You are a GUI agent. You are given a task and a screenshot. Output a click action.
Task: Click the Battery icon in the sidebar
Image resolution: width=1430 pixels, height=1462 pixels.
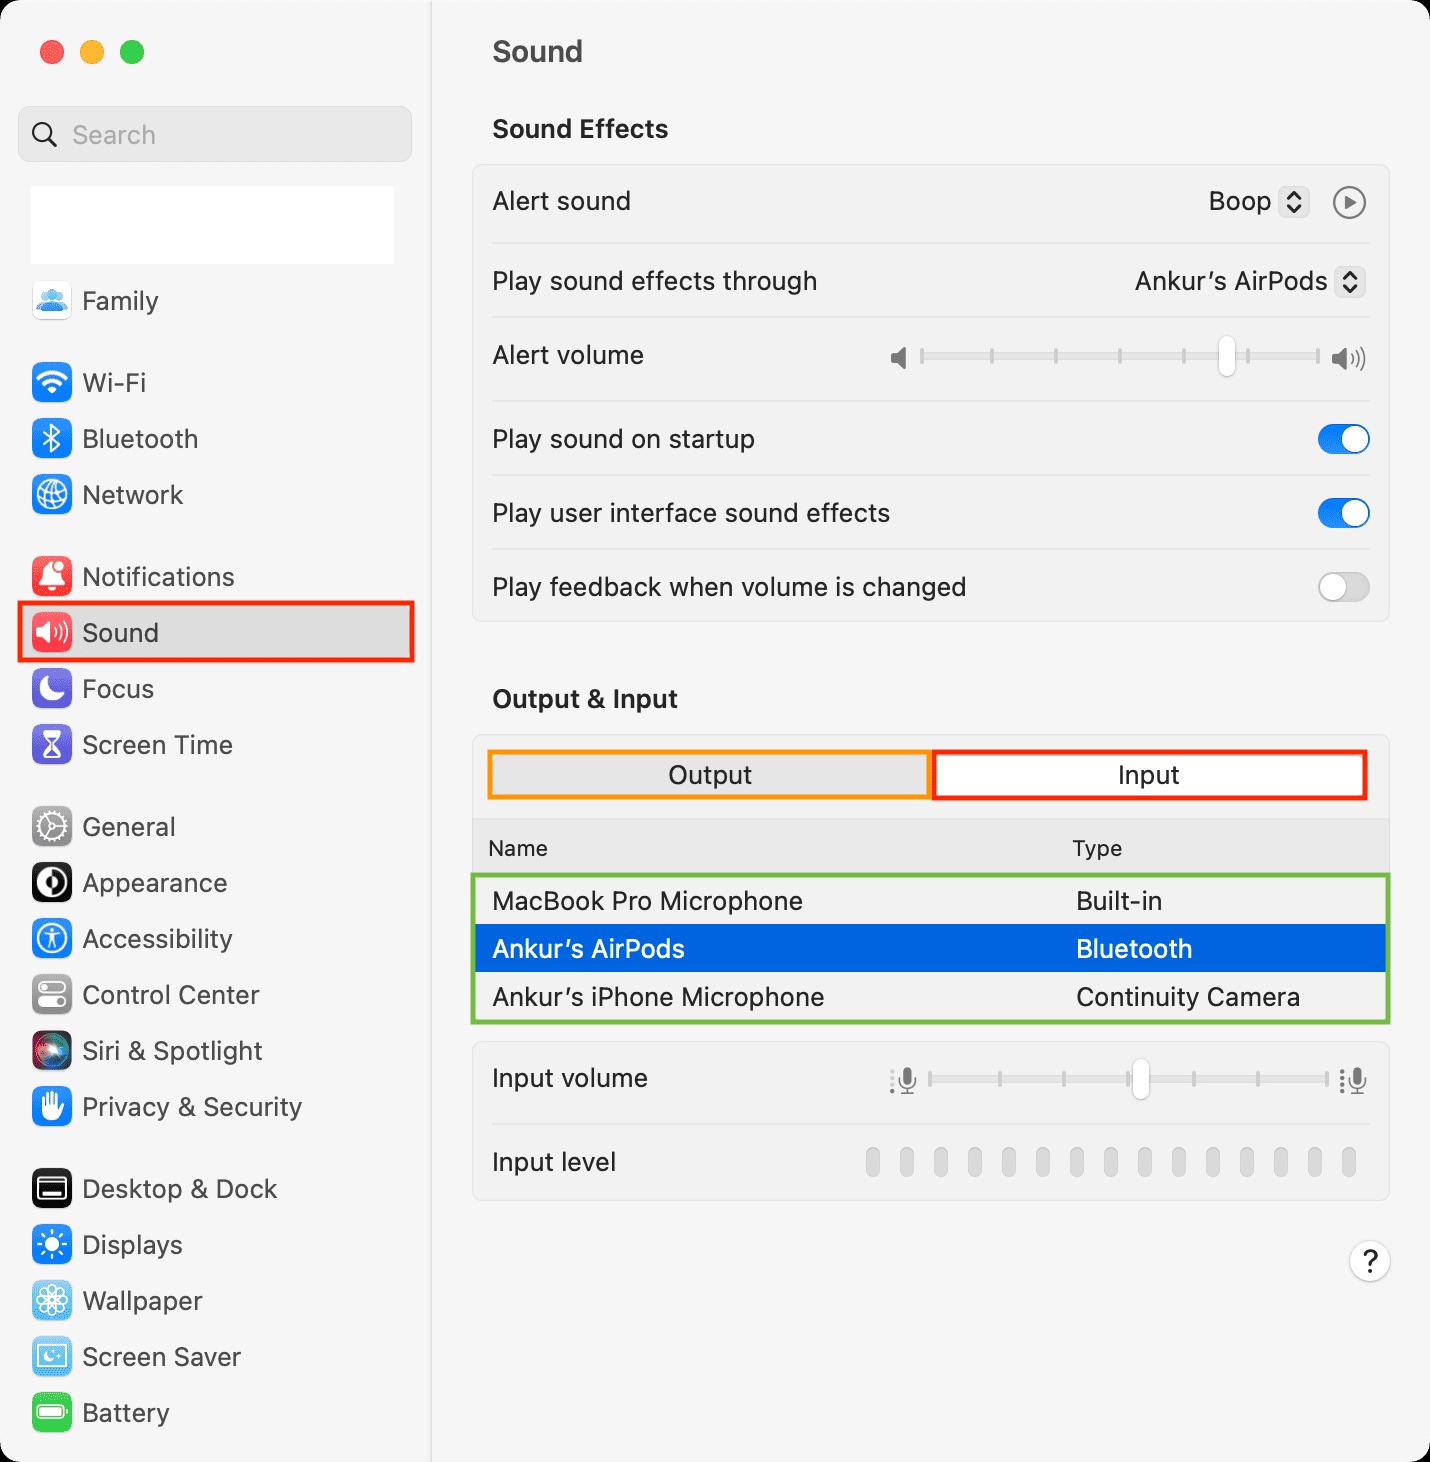coord(51,1412)
